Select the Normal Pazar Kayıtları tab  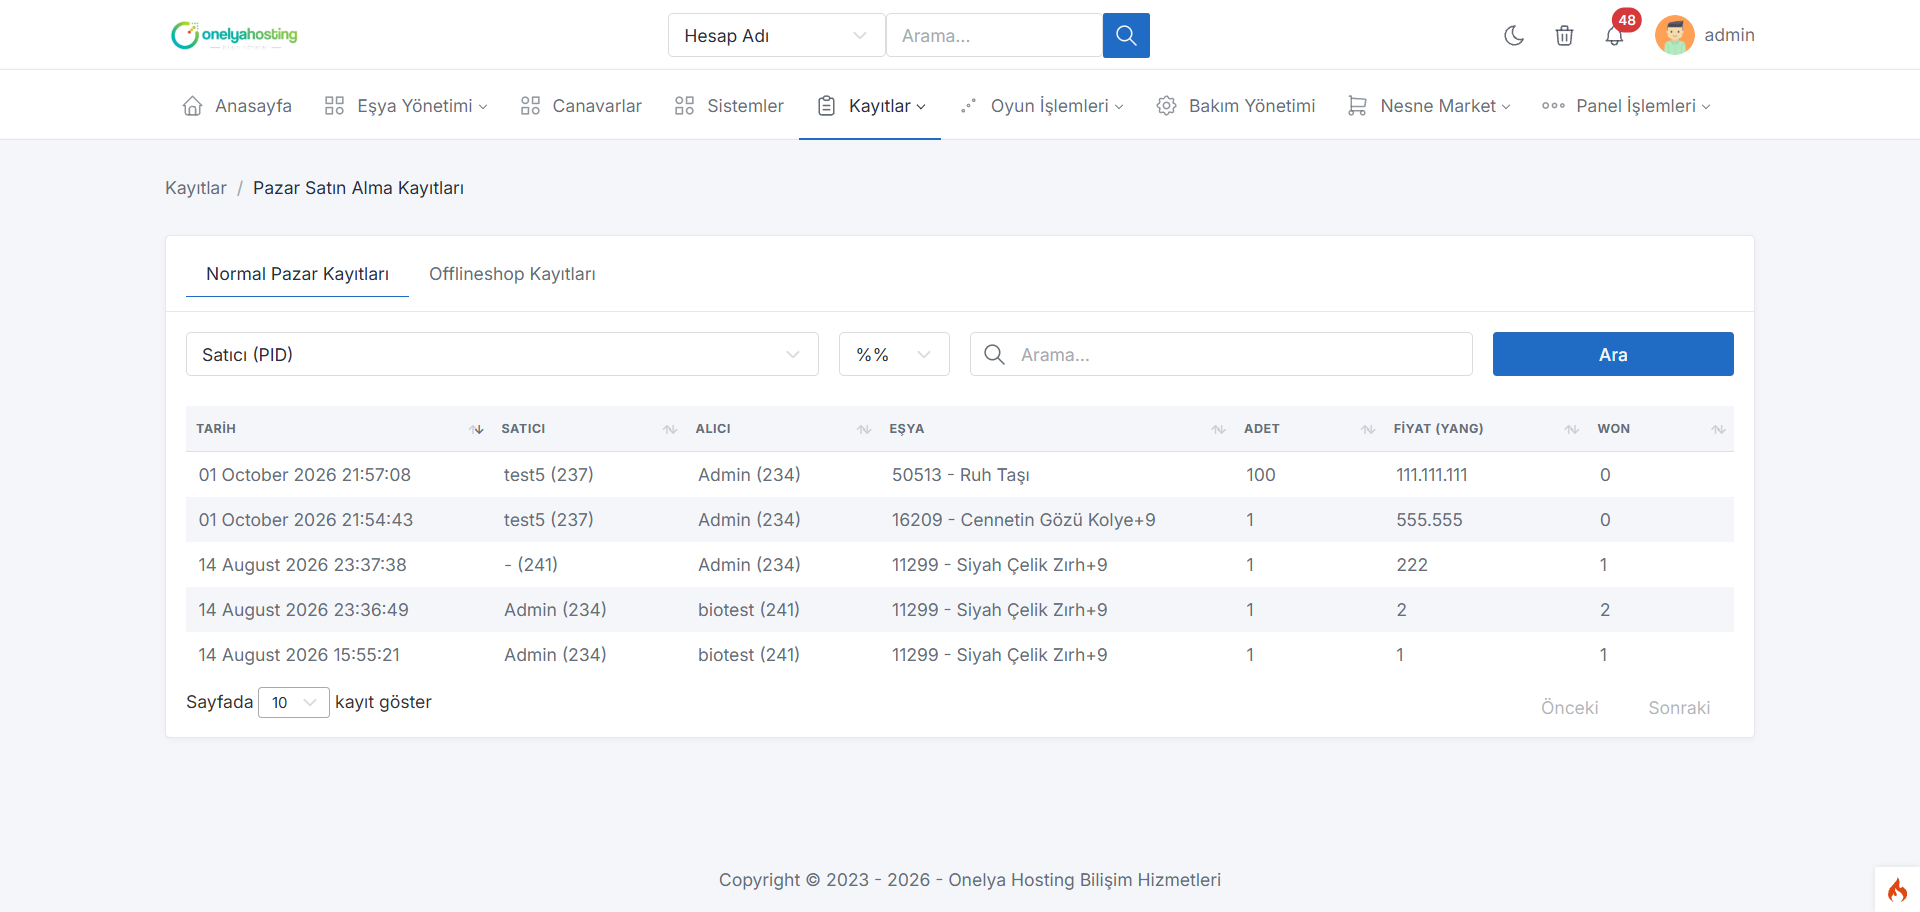[x=297, y=274]
